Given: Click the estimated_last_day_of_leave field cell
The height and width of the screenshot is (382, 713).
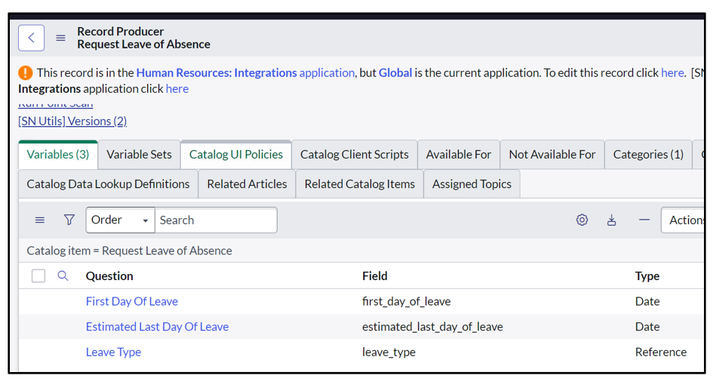Looking at the screenshot, I should click(432, 327).
